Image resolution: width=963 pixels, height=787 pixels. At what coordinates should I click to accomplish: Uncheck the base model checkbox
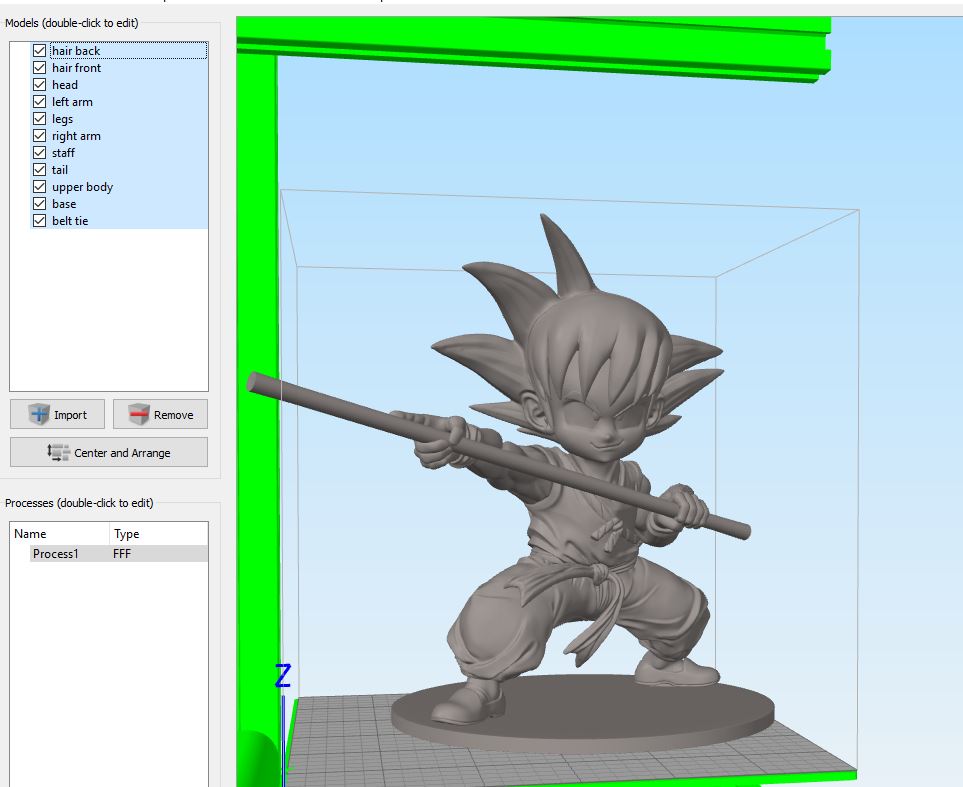click(x=39, y=203)
